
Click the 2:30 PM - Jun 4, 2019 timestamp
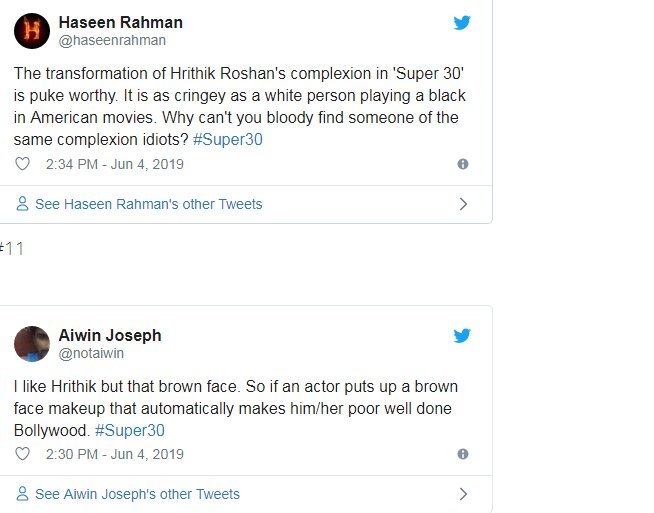[x=114, y=454]
